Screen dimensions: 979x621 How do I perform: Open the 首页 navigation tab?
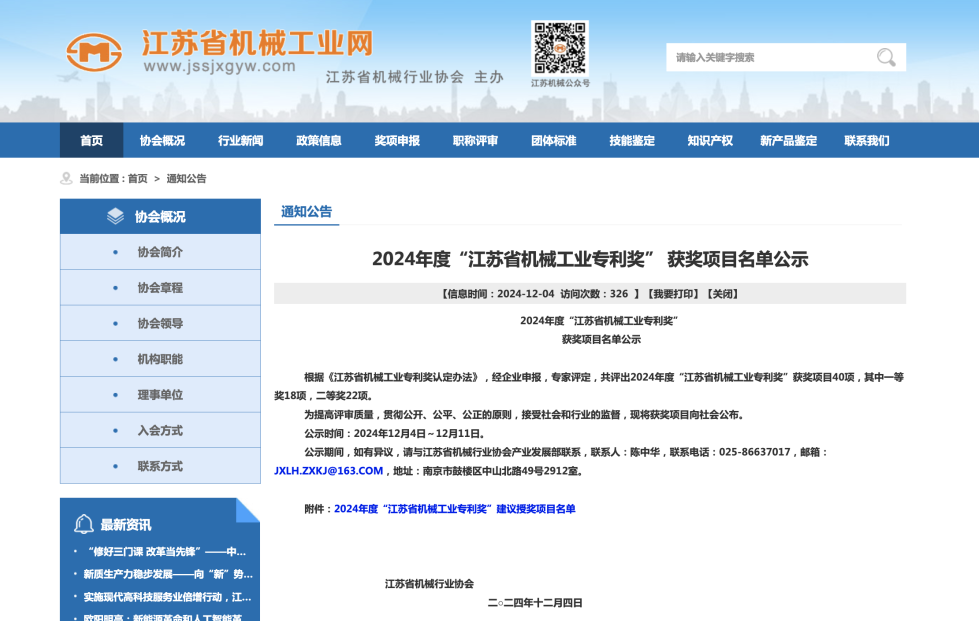click(x=91, y=140)
